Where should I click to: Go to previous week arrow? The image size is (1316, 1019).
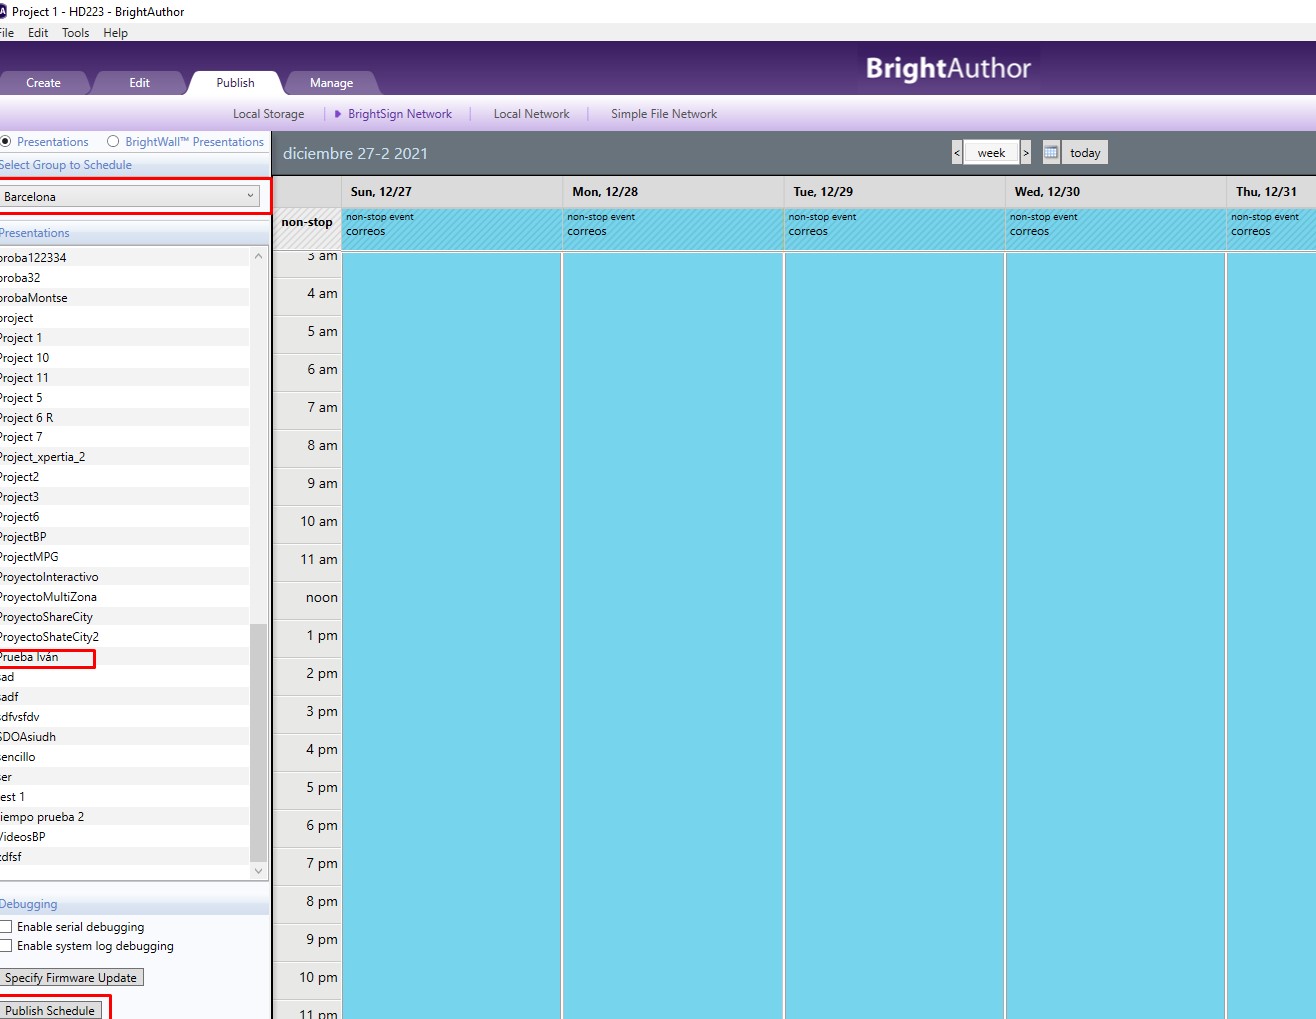(x=957, y=153)
